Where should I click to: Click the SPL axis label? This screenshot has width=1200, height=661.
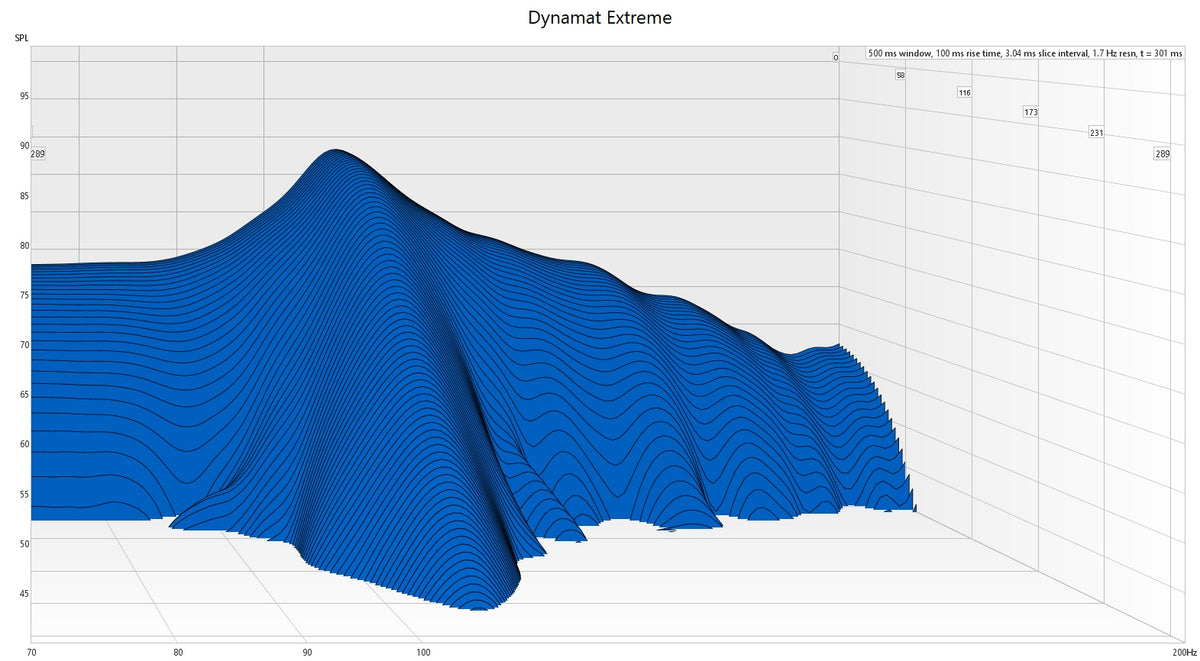pos(20,36)
